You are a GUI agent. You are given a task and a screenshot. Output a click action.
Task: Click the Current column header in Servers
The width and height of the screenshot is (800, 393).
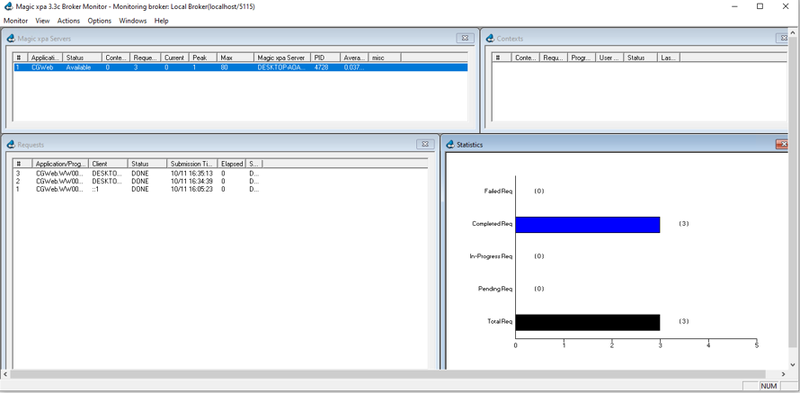pyautogui.click(x=175, y=58)
